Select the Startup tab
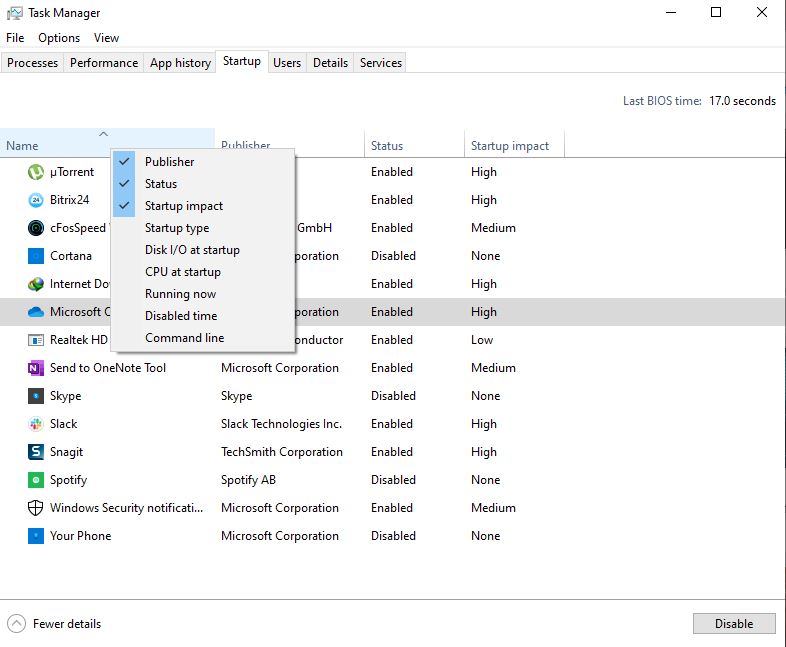The height and width of the screenshot is (647, 786). tap(242, 61)
